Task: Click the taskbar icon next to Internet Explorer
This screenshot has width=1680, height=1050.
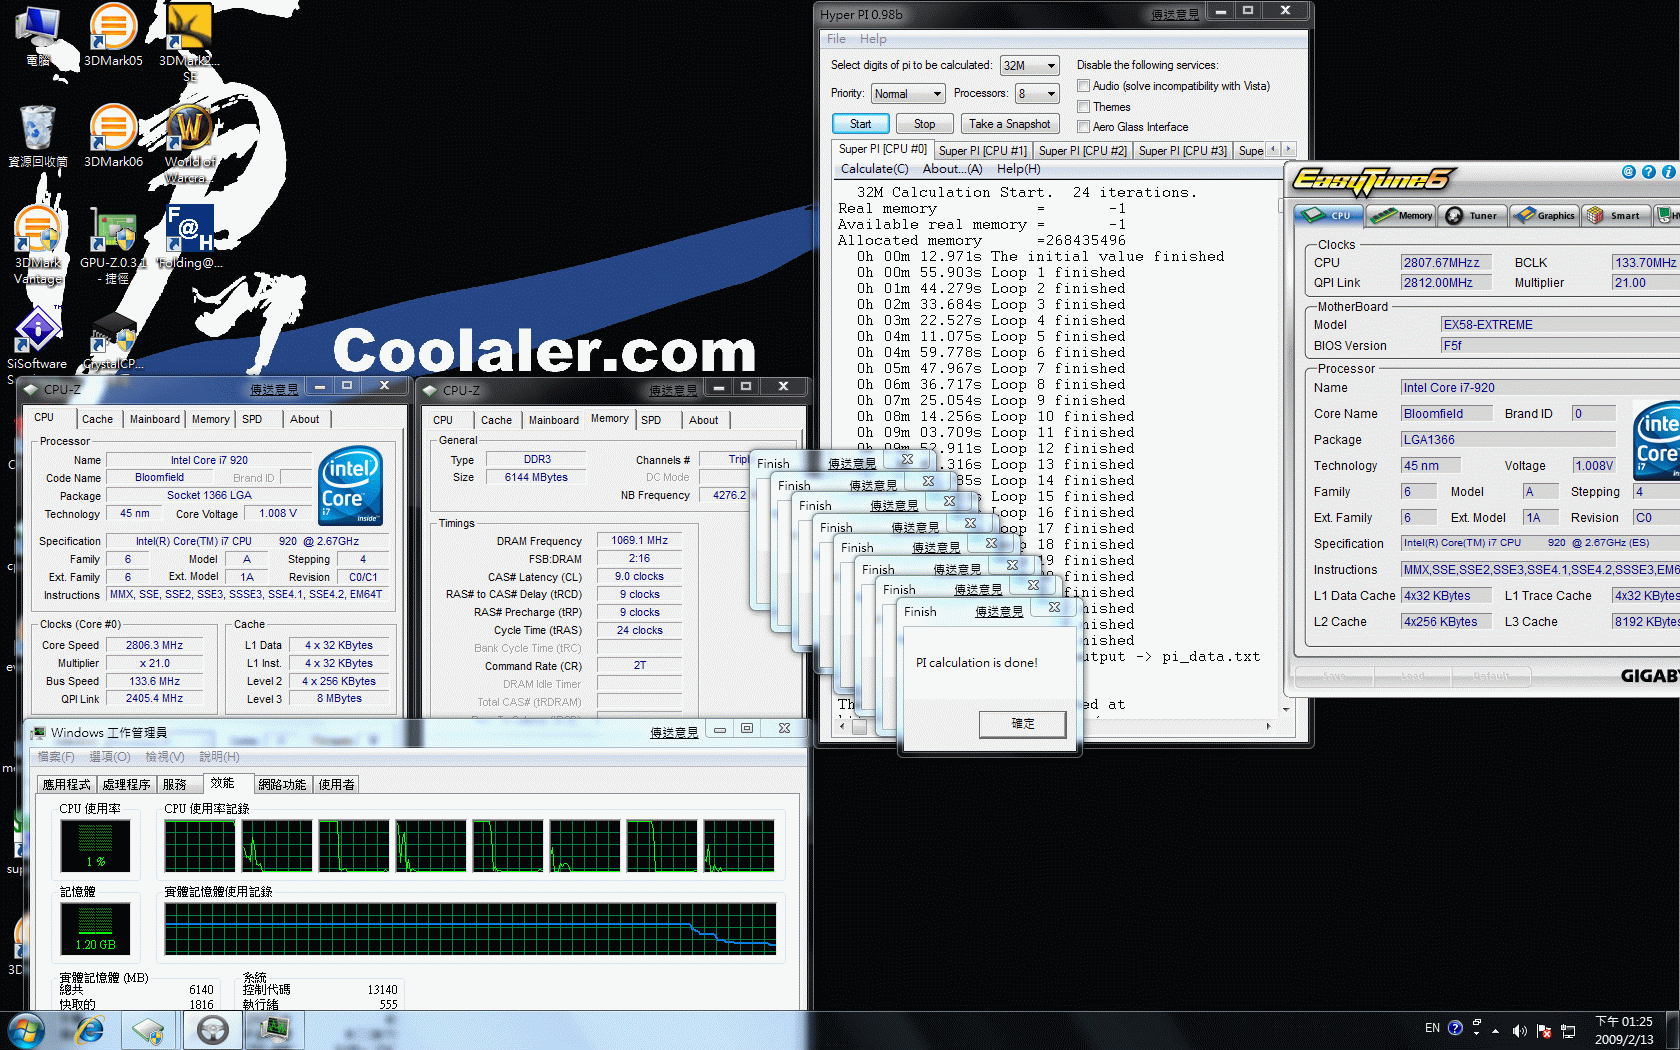Action: pyautogui.click(x=149, y=1030)
